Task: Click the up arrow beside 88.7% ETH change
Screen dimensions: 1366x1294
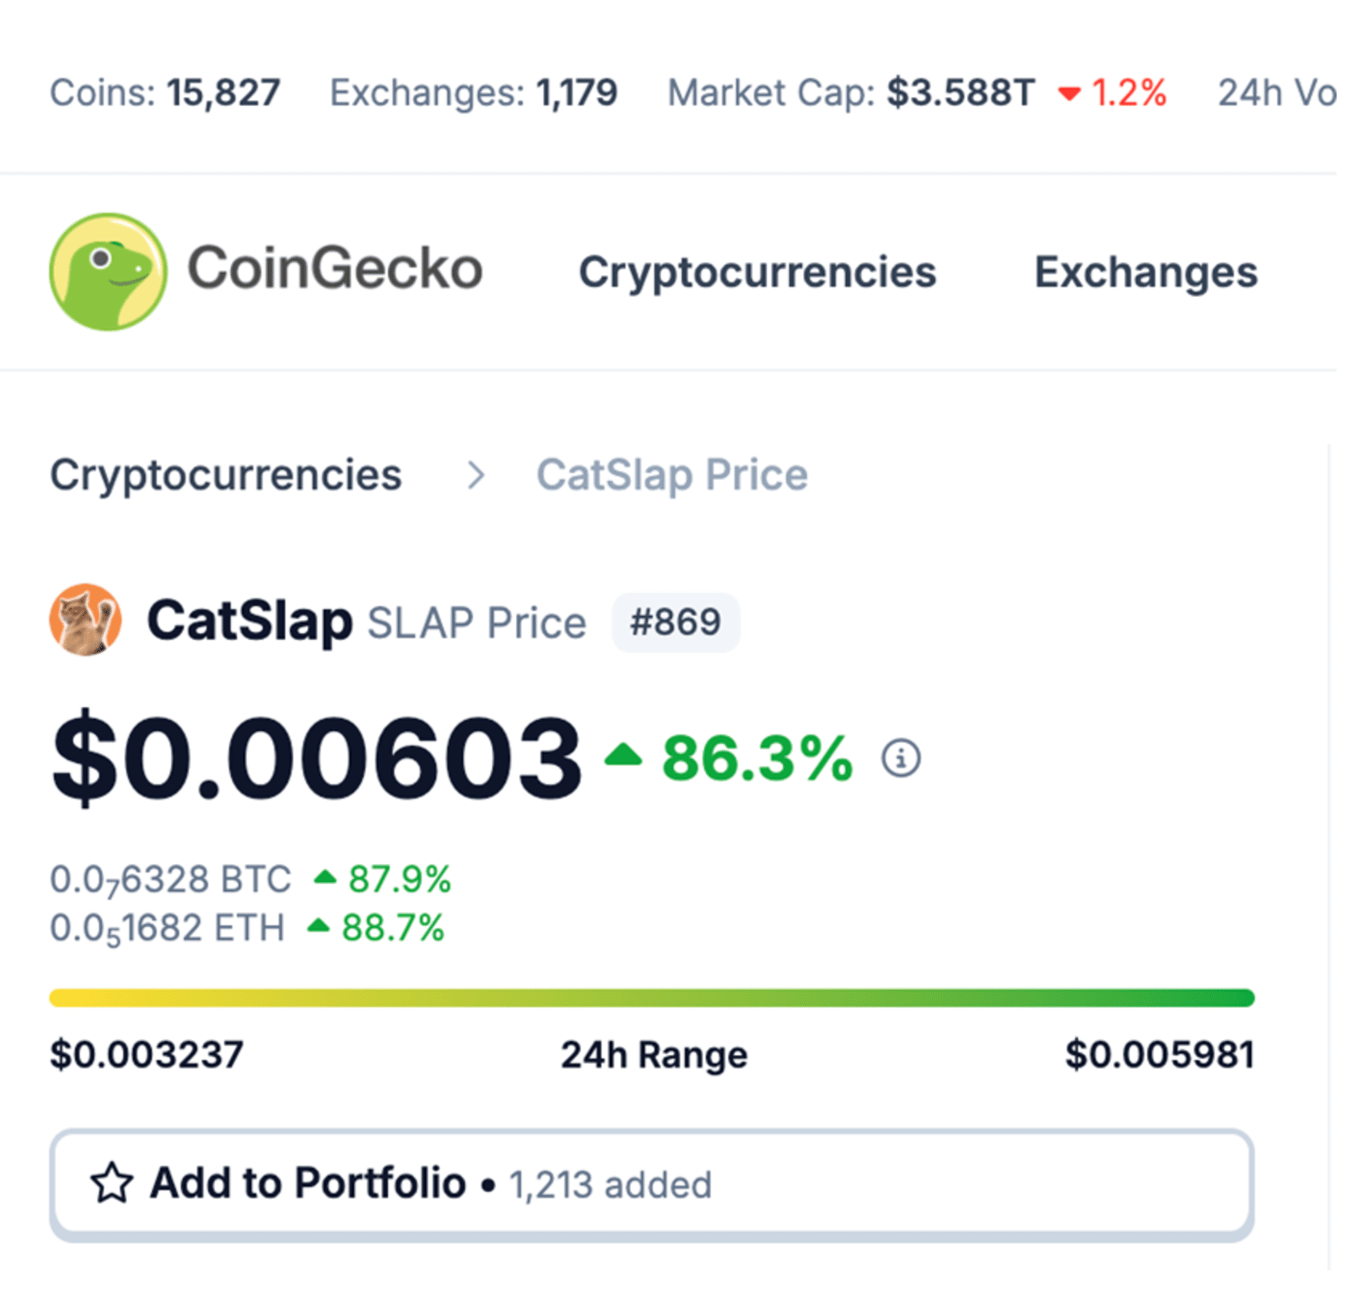Action: pos(318,926)
